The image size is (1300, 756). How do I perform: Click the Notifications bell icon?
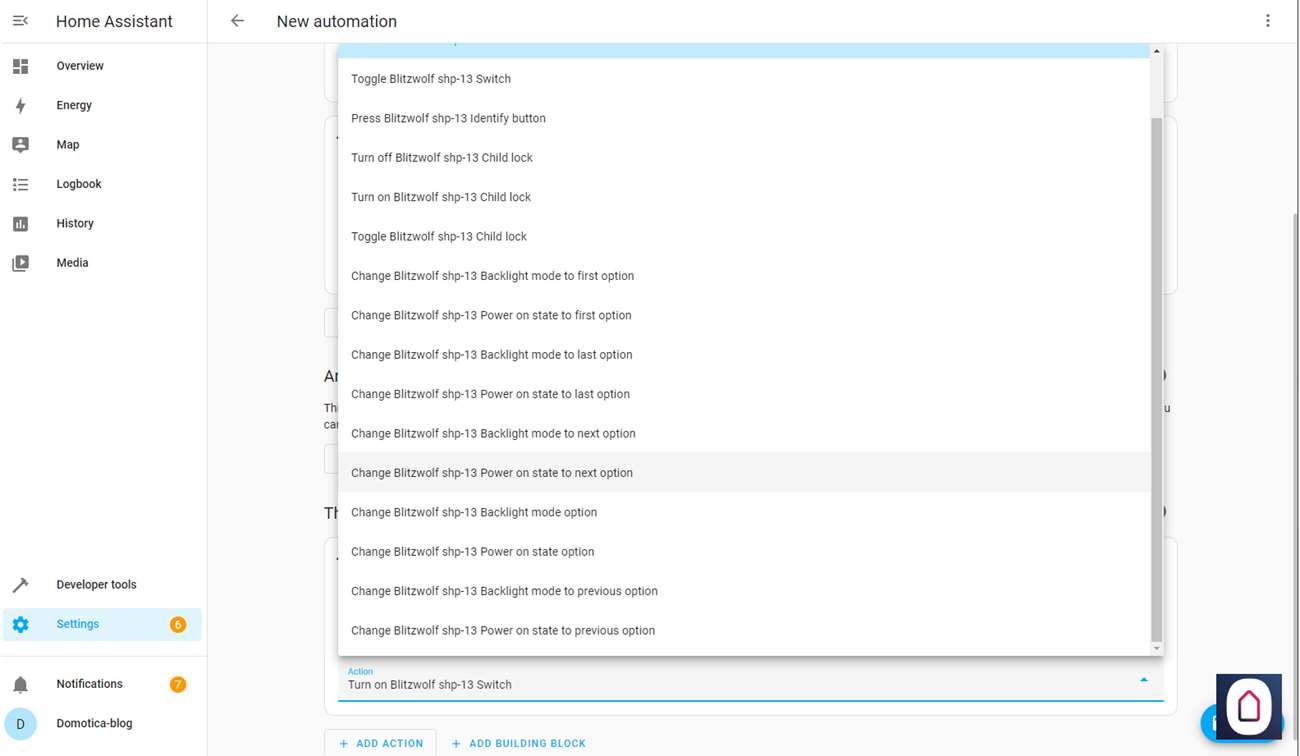(20, 685)
